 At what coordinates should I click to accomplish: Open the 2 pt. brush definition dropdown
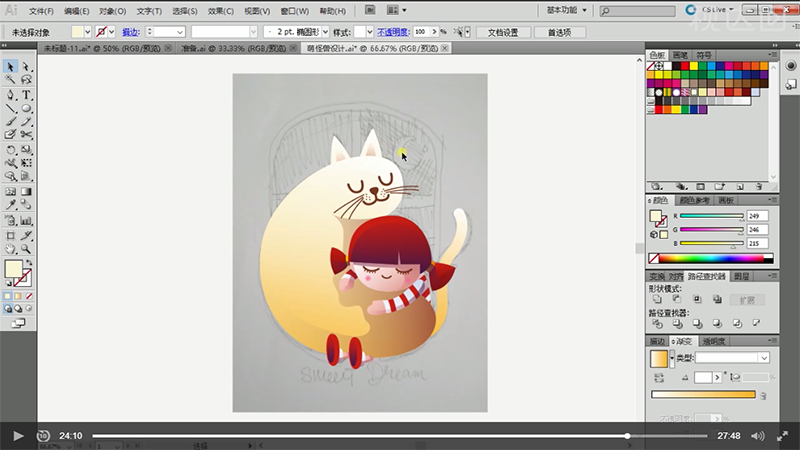click(325, 32)
